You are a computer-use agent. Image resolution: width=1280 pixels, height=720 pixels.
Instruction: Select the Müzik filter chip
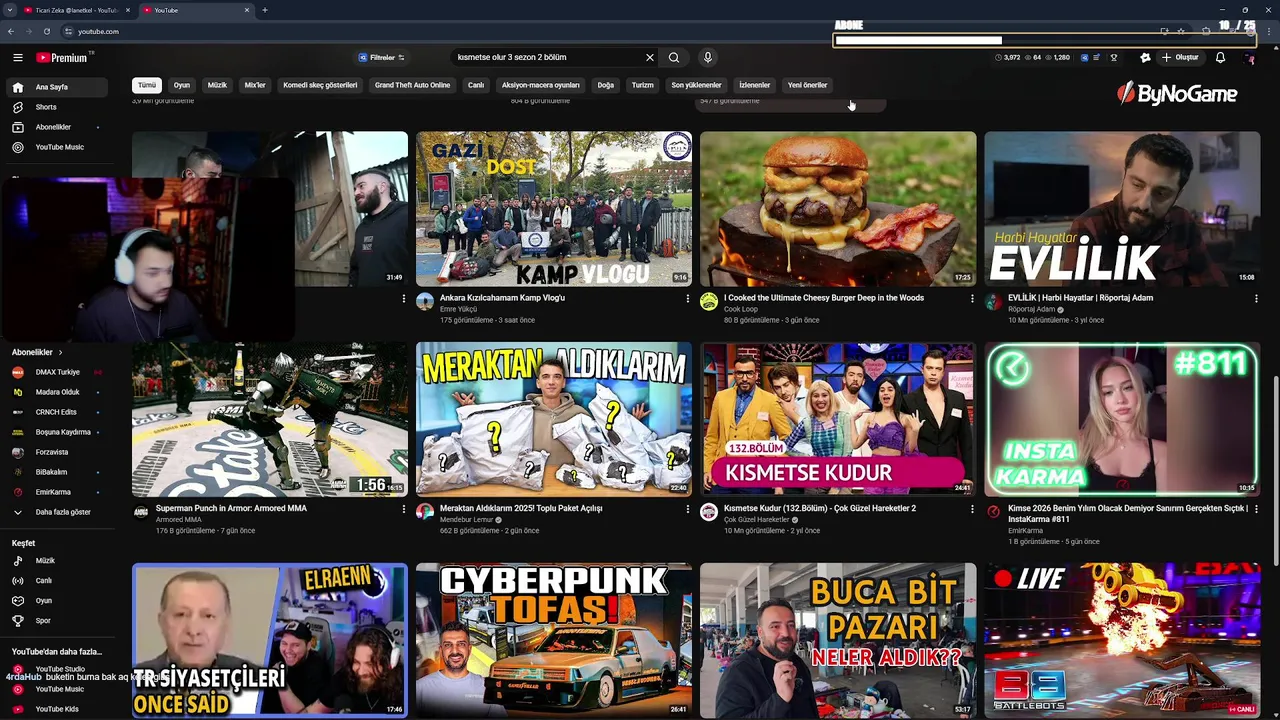pyautogui.click(x=217, y=85)
